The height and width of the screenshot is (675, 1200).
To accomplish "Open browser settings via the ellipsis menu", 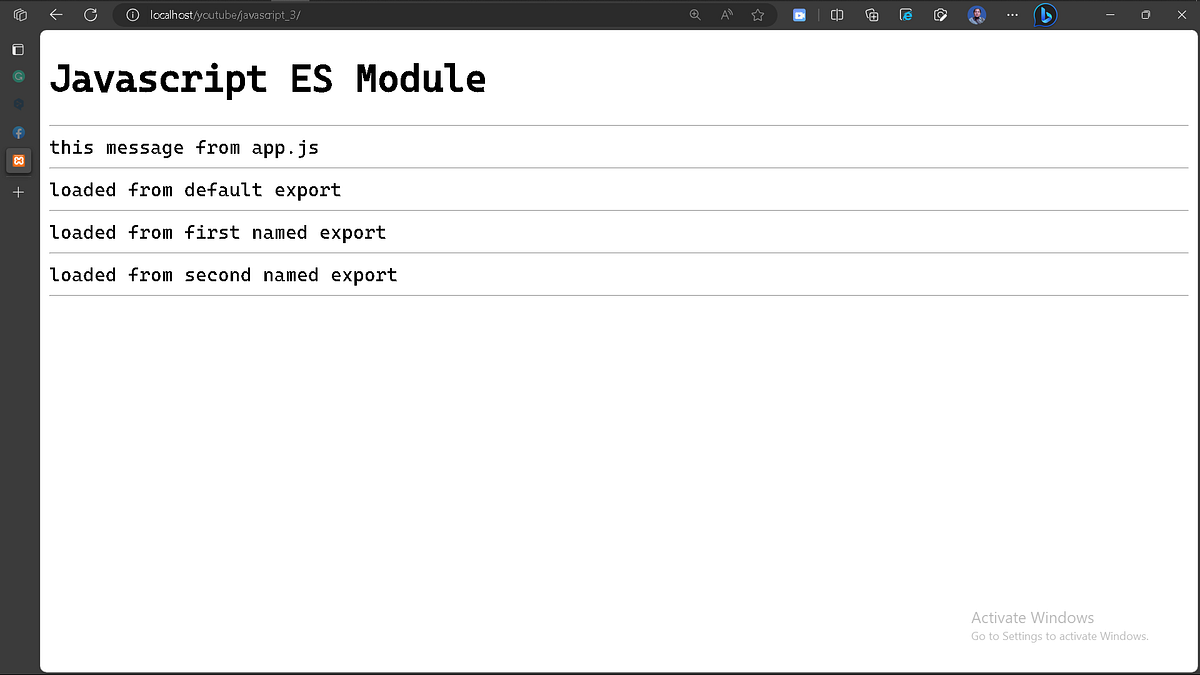I will tap(1012, 14).
